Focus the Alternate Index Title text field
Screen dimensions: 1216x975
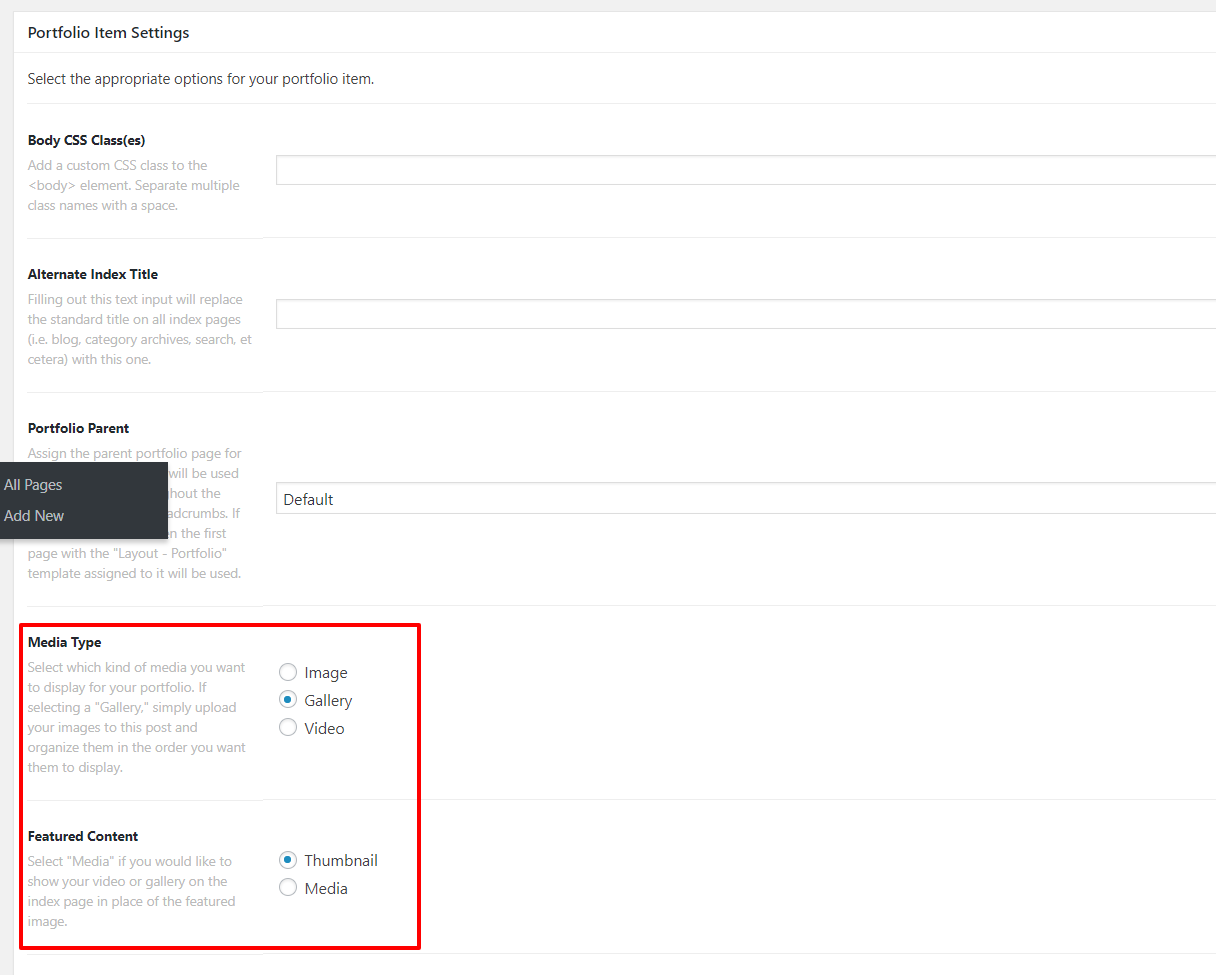(x=746, y=314)
